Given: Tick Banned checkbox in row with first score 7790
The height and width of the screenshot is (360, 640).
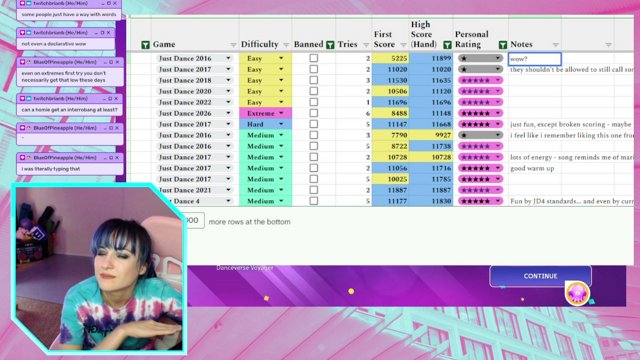Looking at the screenshot, I should 313,135.
